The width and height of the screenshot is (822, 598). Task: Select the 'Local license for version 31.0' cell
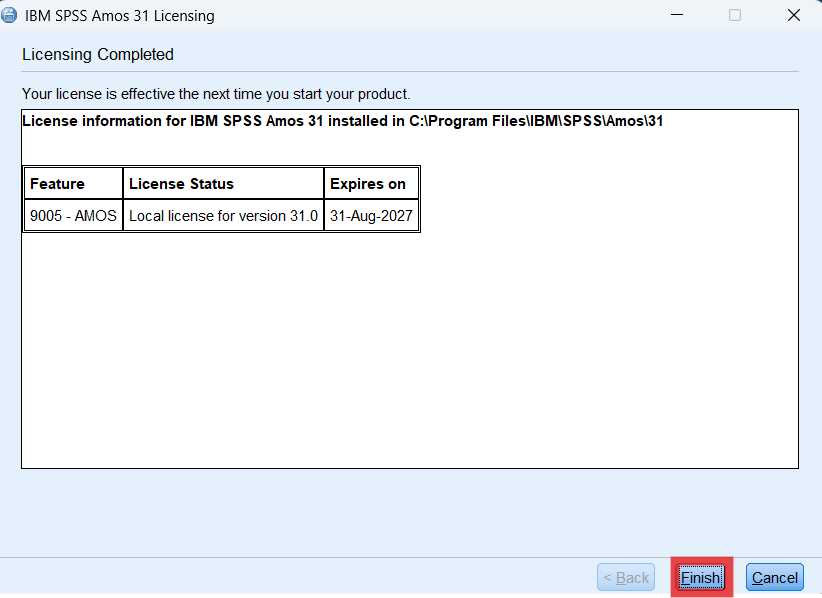tap(223, 215)
